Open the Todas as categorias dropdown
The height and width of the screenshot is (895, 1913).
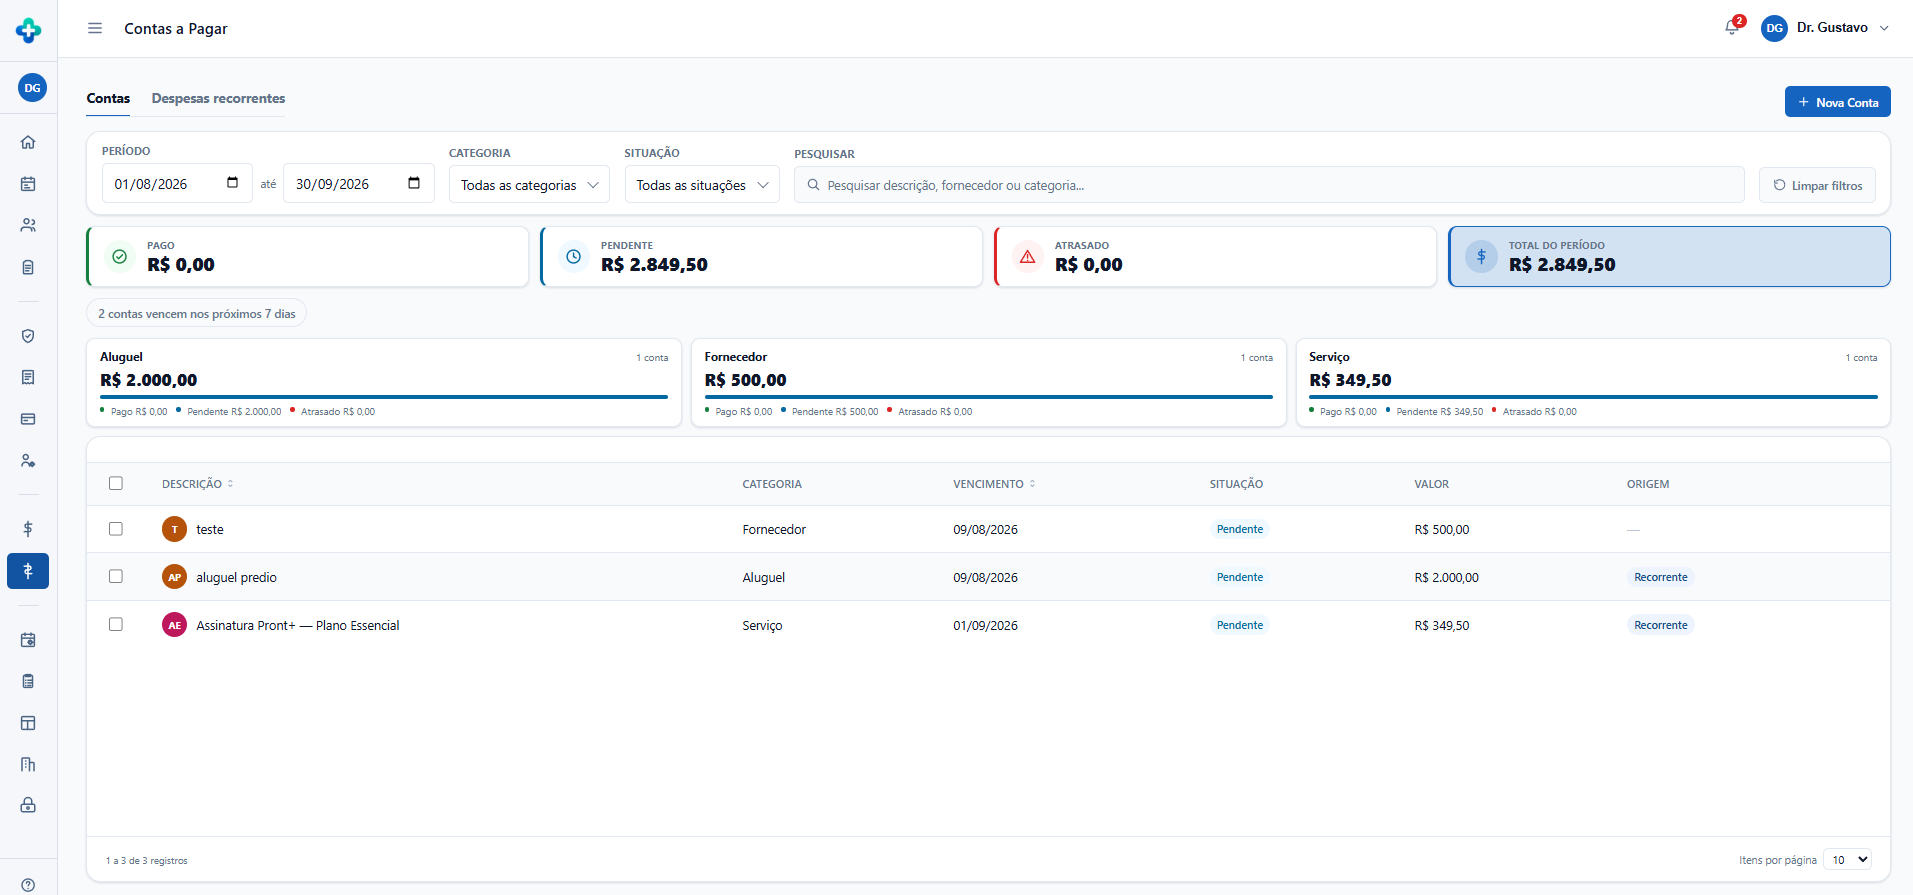[529, 185]
